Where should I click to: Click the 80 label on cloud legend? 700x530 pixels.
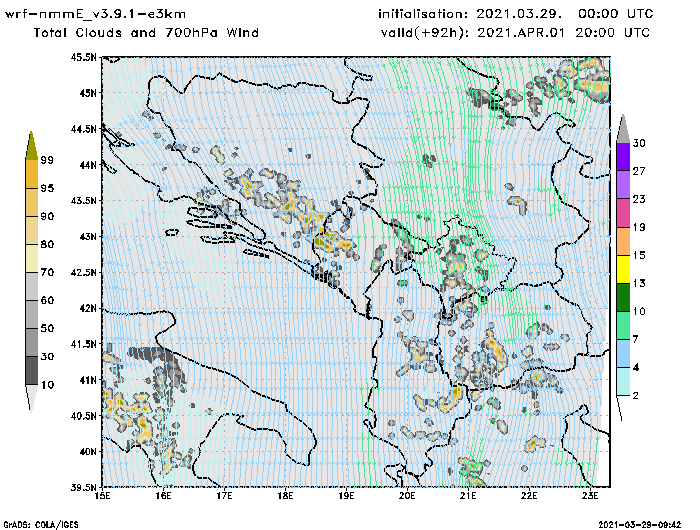(x=47, y=245)
